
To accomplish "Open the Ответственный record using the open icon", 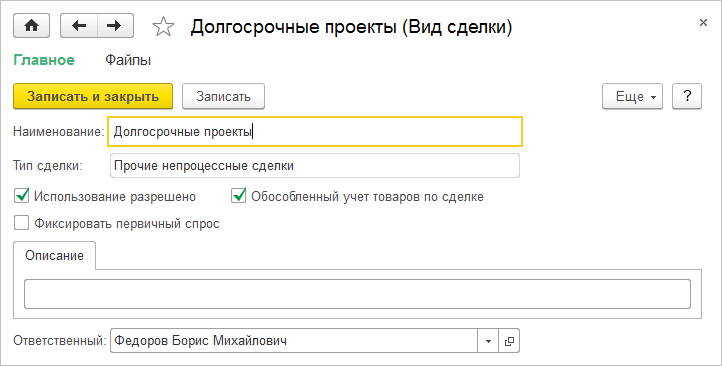I will [x=509, y=341].
